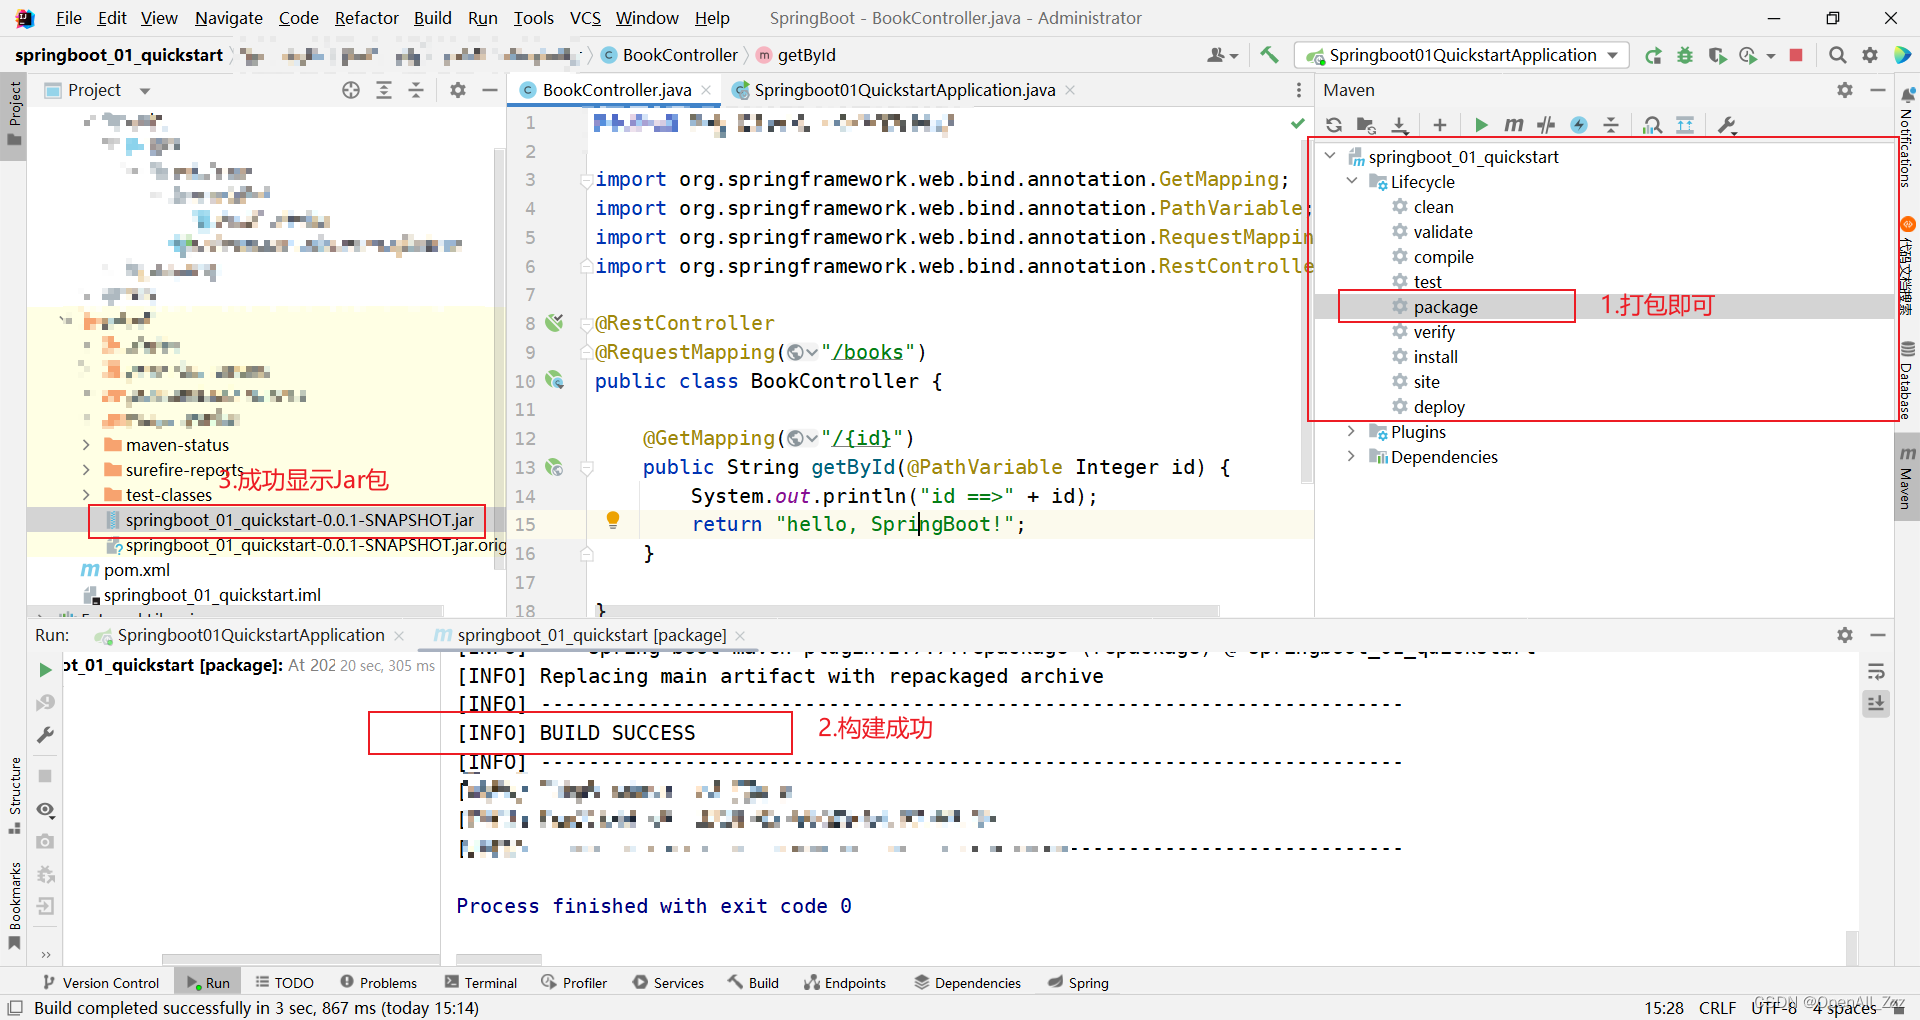1920x1020 pixels.
Task: Open Services tool window
Action: (x=668, y=983)
